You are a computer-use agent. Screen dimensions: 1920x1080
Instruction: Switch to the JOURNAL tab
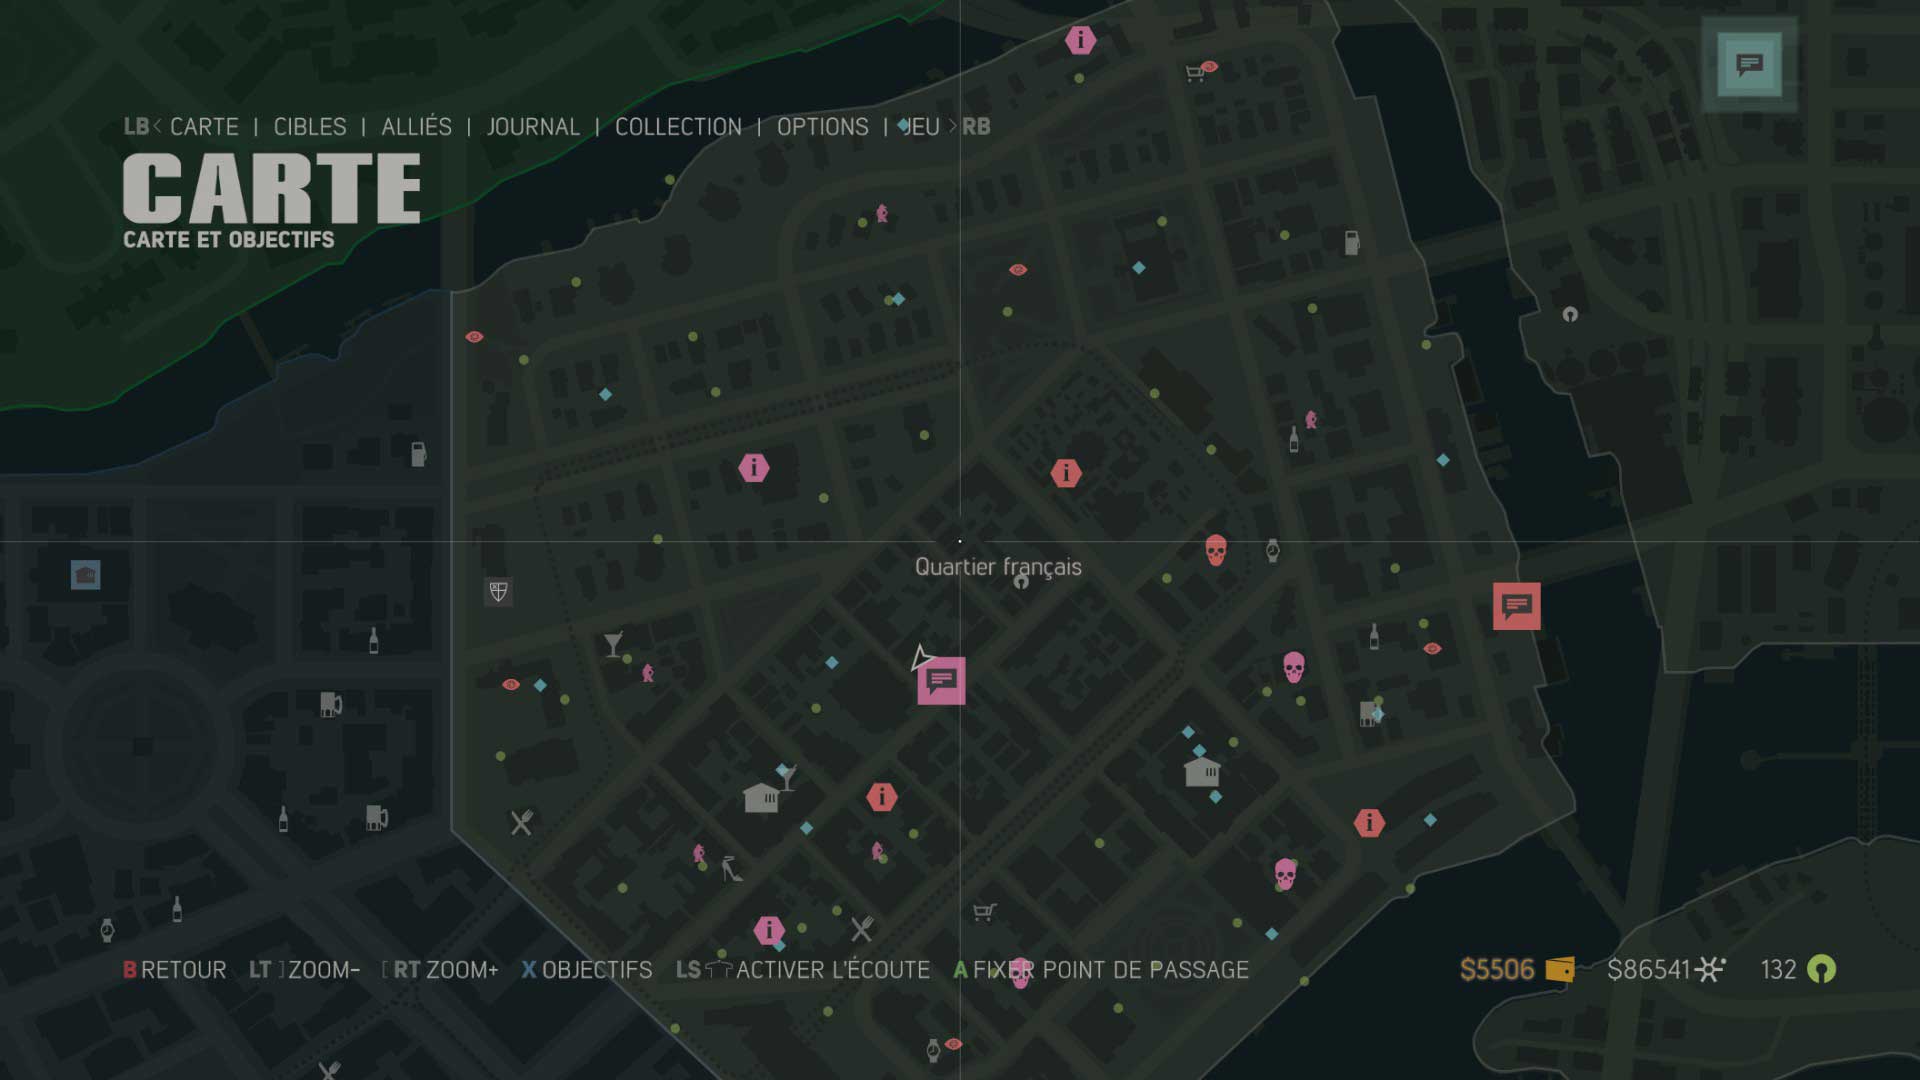[x=533, y=127]
